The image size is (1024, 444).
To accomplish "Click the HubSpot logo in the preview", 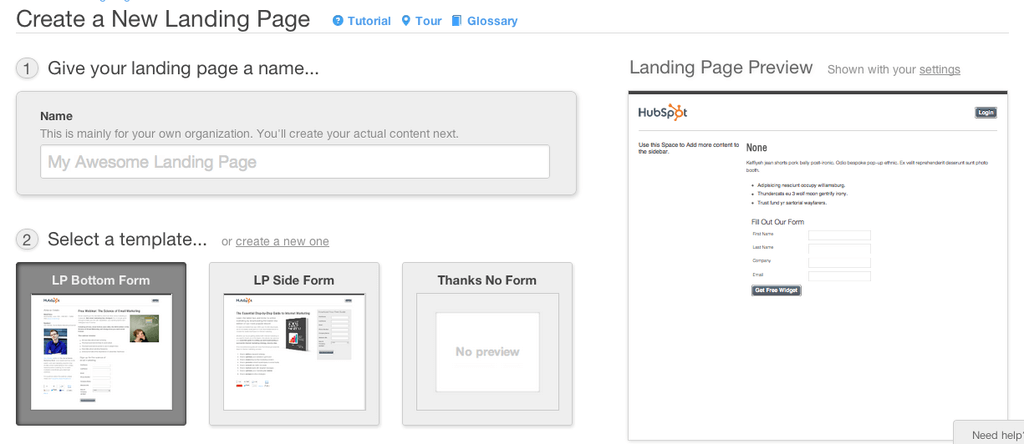I will (662, 112).
